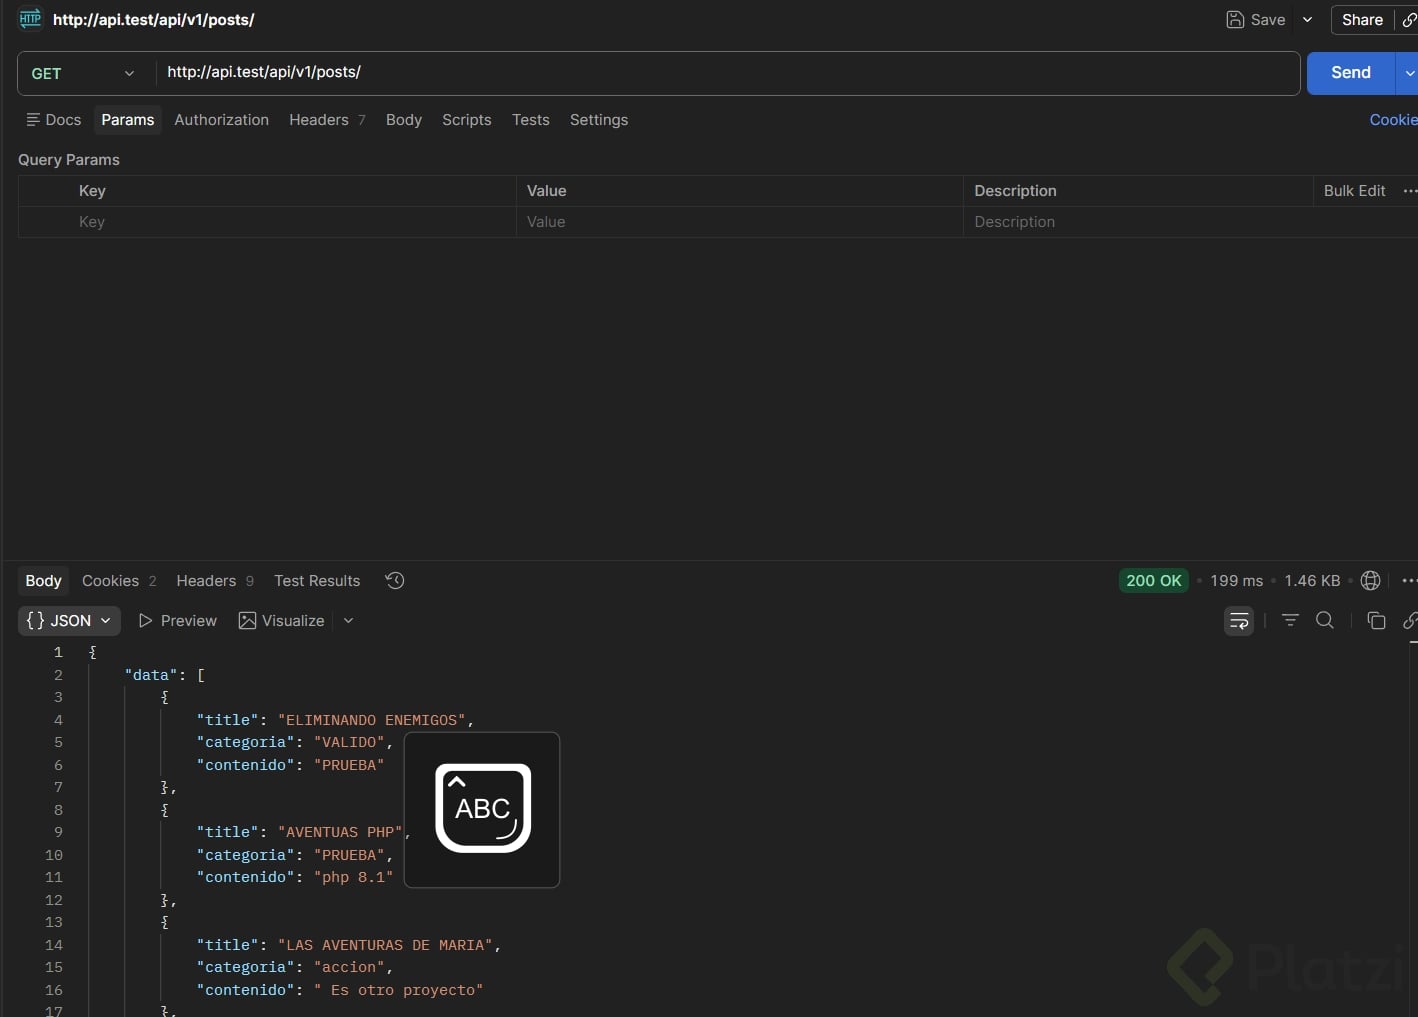Open the response Headers tab with 9 items
1418x1017 pixels.
[215, 581]
